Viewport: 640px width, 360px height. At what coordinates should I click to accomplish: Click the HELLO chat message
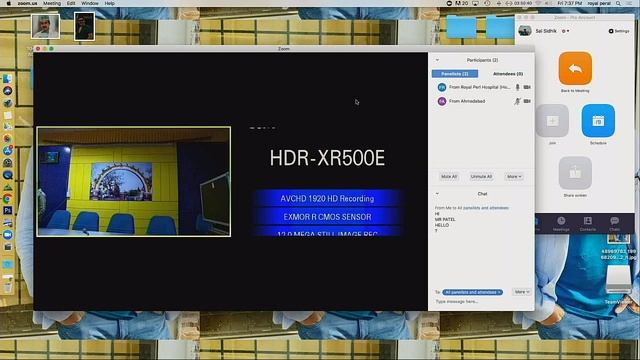coord(442,225)
